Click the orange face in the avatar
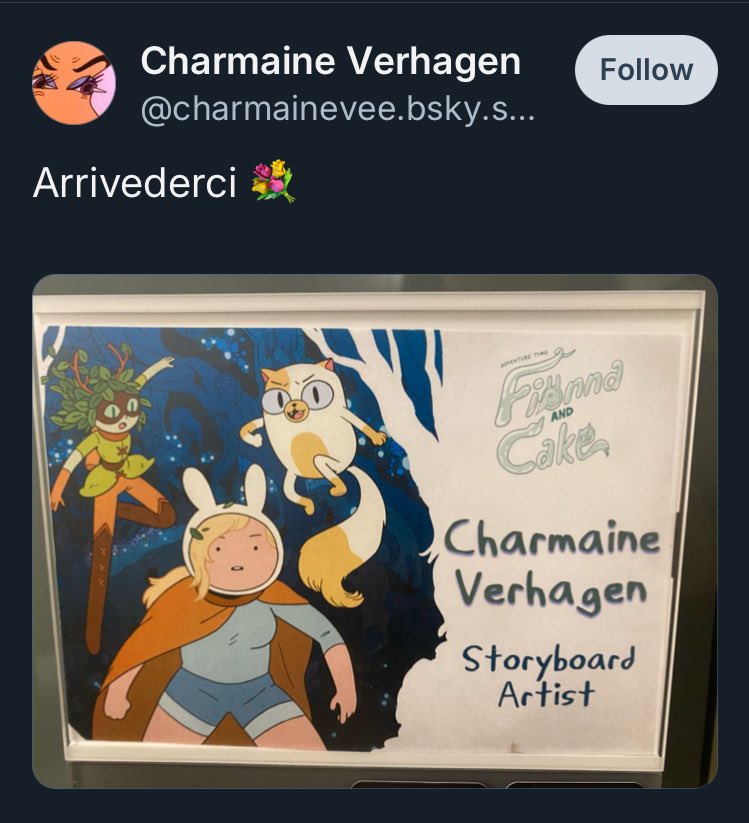The height and width of the screenshot is (823, 749). pos(74,83)
